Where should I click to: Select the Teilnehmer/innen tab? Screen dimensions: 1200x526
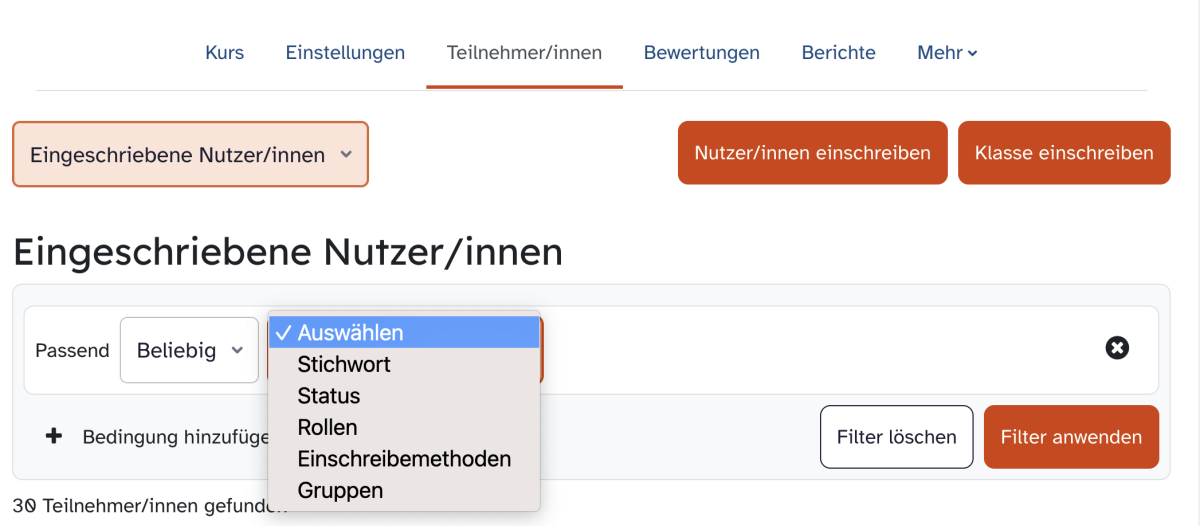tap(524, 52)
